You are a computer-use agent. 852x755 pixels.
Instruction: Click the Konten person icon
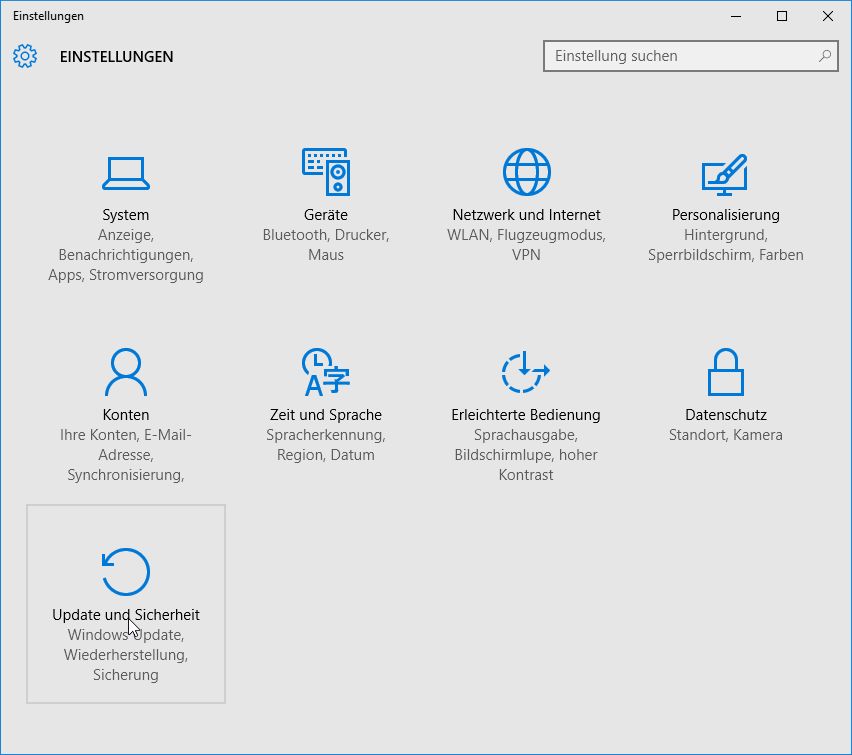(x=126, y=372)
